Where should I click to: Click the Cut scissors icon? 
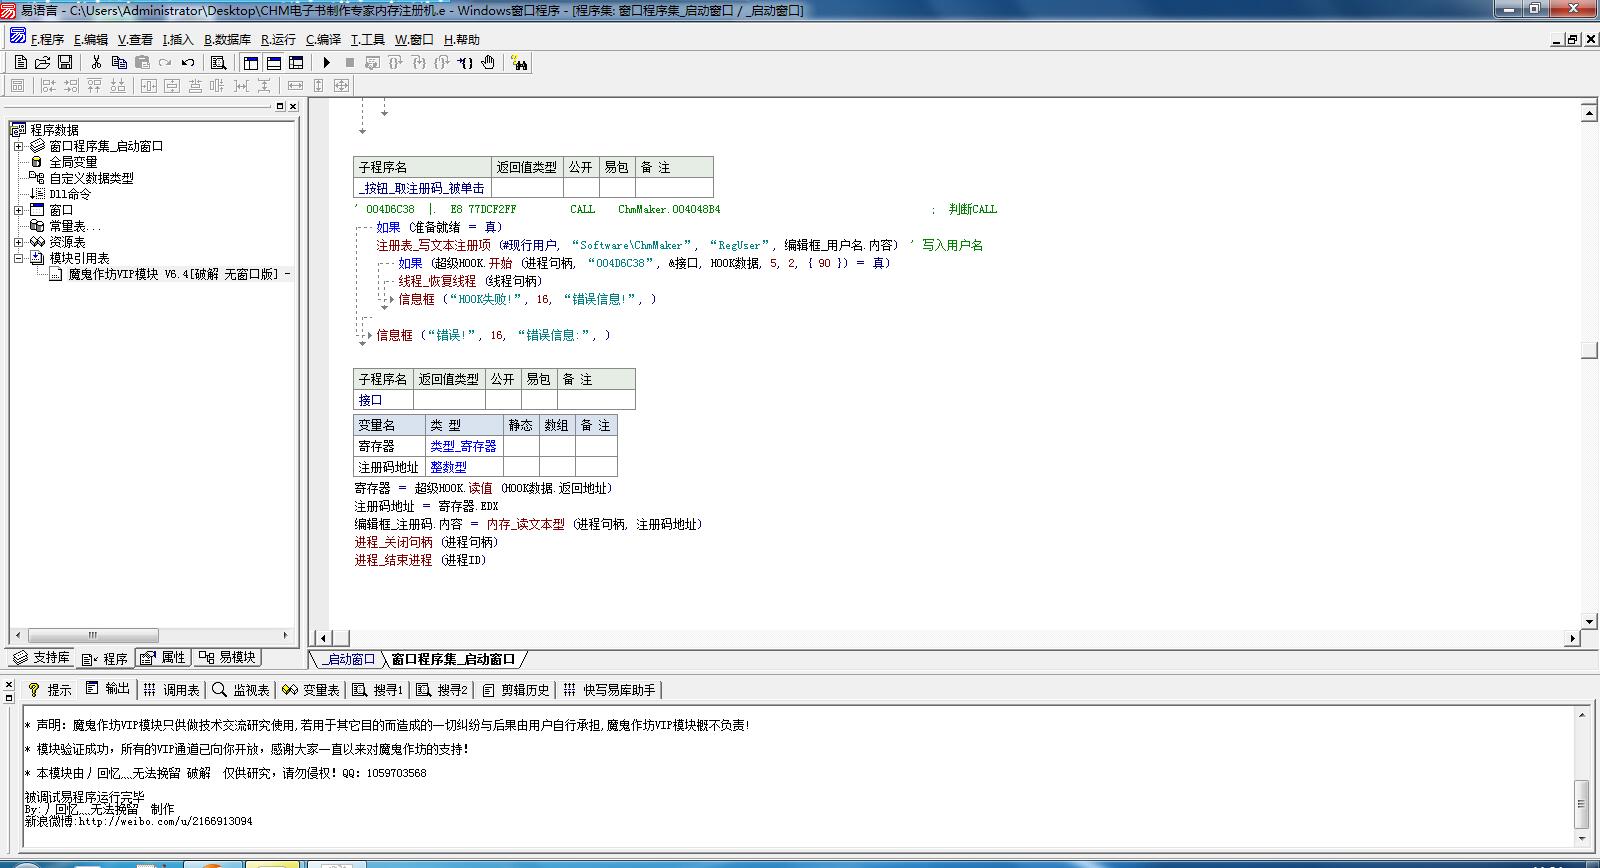[96, 62]
